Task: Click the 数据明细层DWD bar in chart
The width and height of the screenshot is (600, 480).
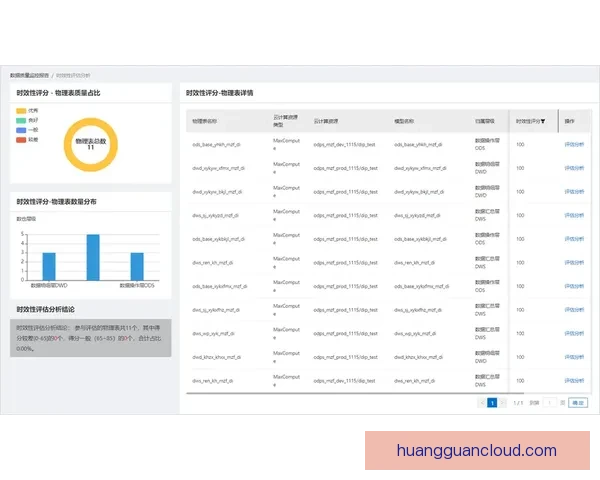Action: click(x=48, y=266)
